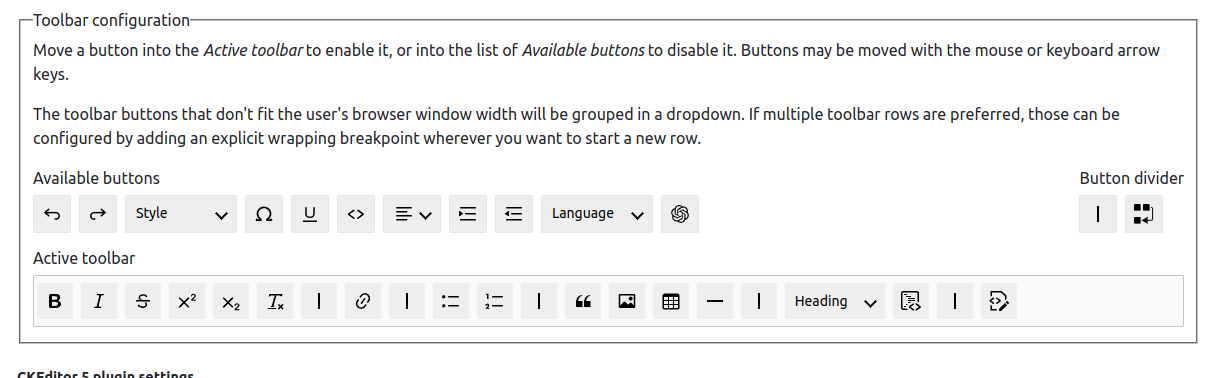Click the 'Toolbar configuration' fieldset legend
The width and height of the screenshot is (1217, 378).
(x=111, y=19)
